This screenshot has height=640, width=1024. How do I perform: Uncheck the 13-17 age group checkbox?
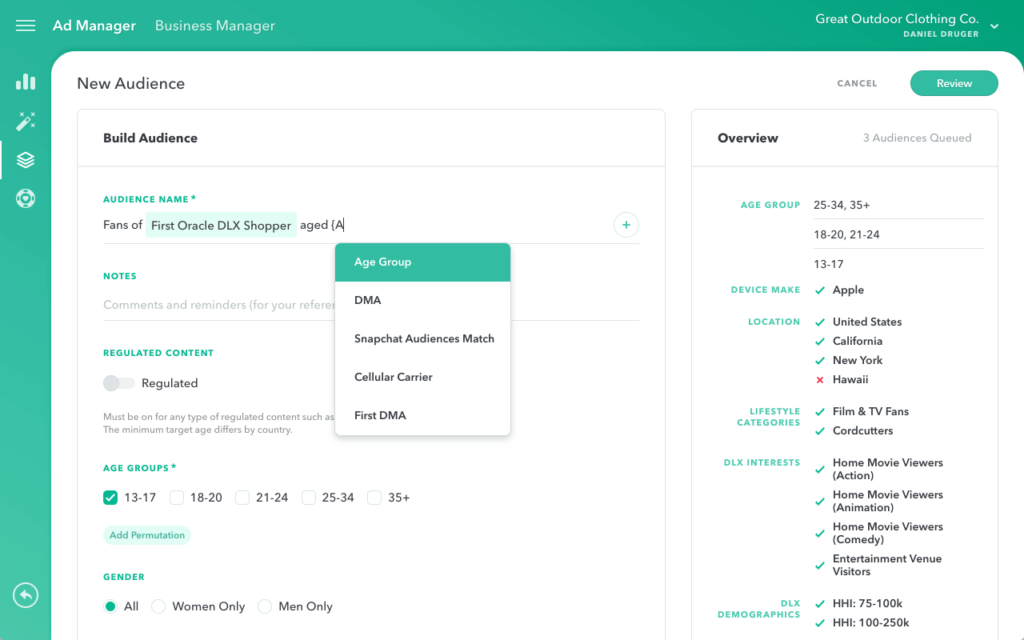tap(111, 497)
